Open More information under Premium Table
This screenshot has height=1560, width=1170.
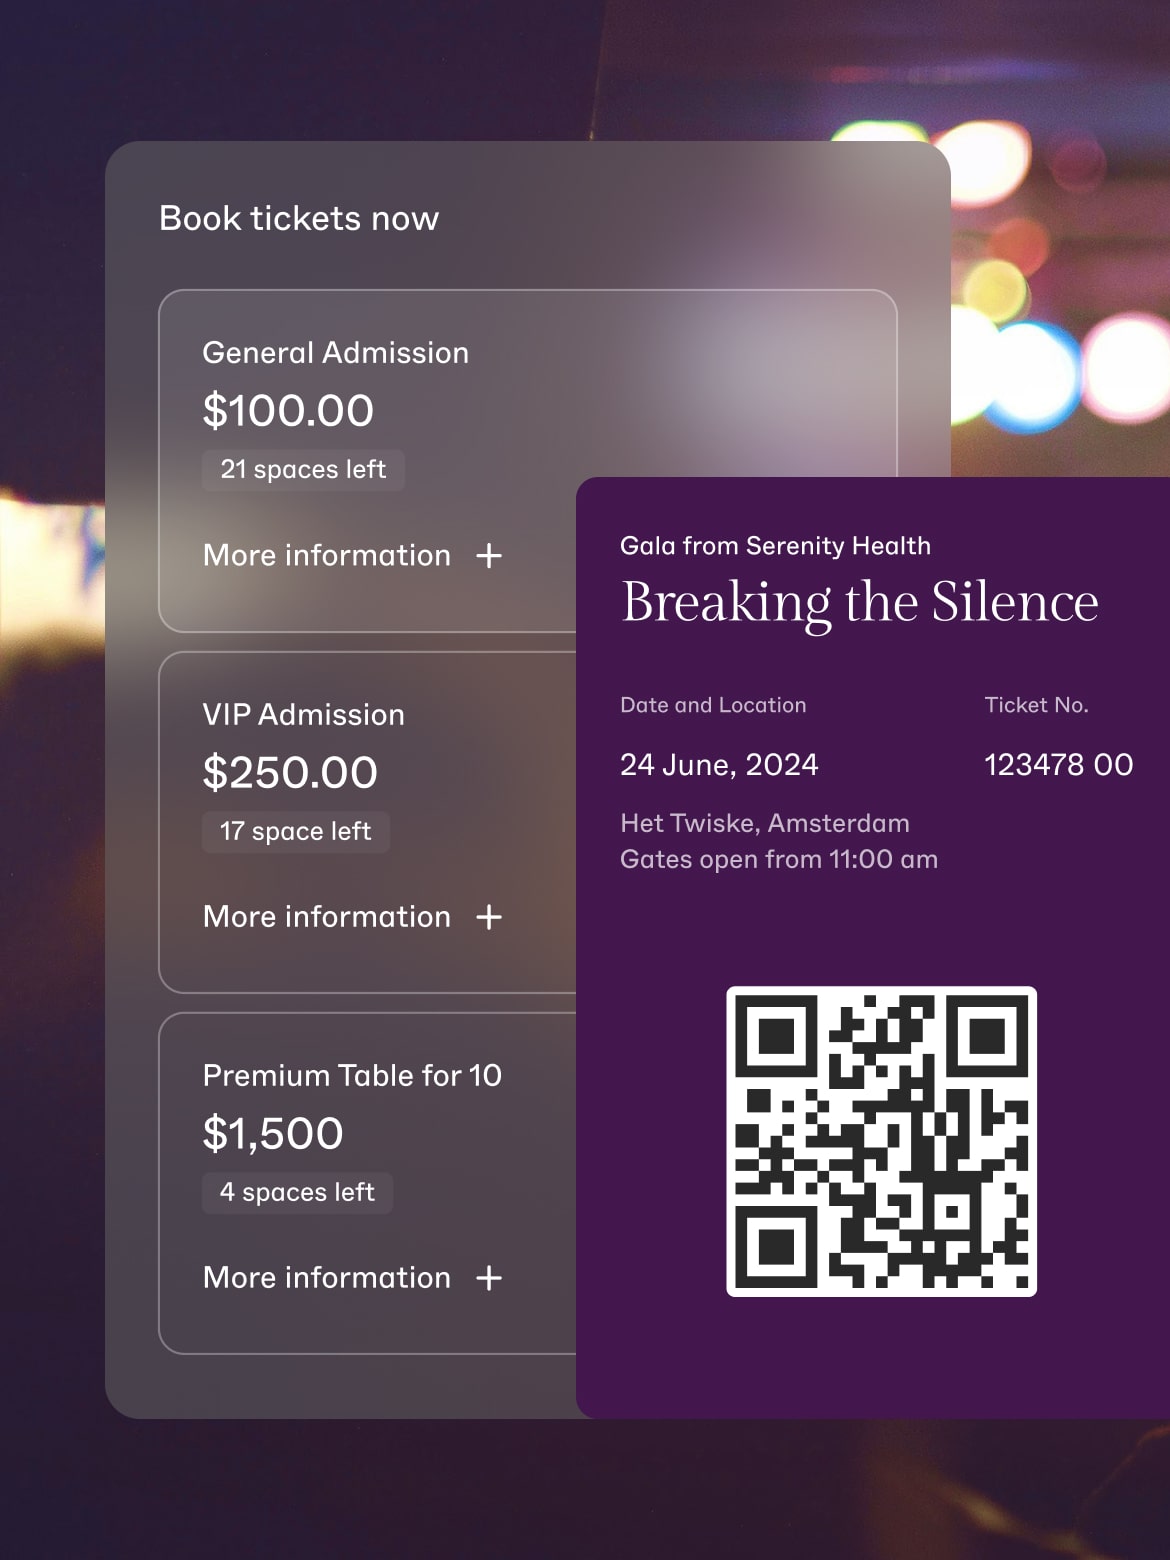tap(327, 1277)
